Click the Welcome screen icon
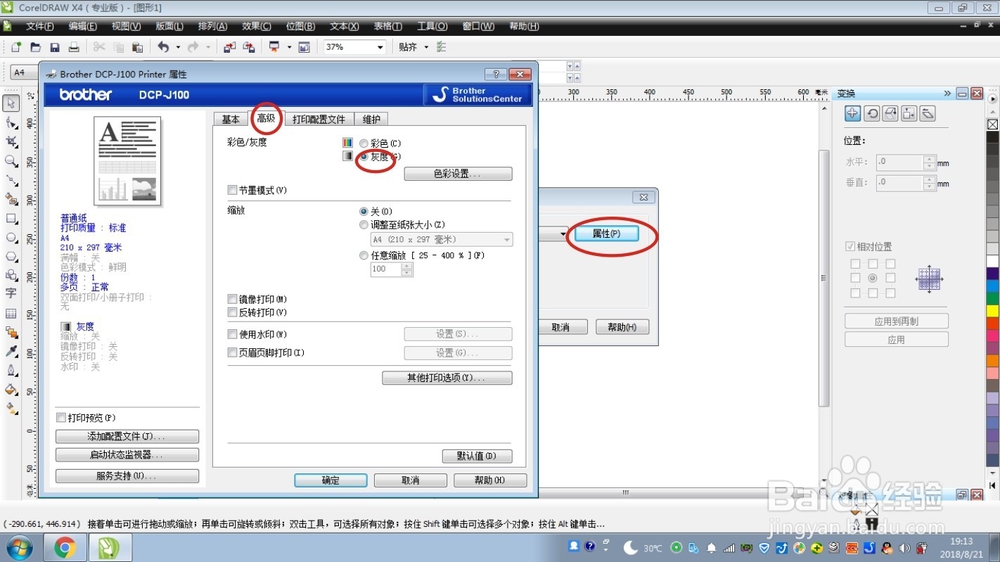This screenshot has height=562, width=1000. coord(304,47)
